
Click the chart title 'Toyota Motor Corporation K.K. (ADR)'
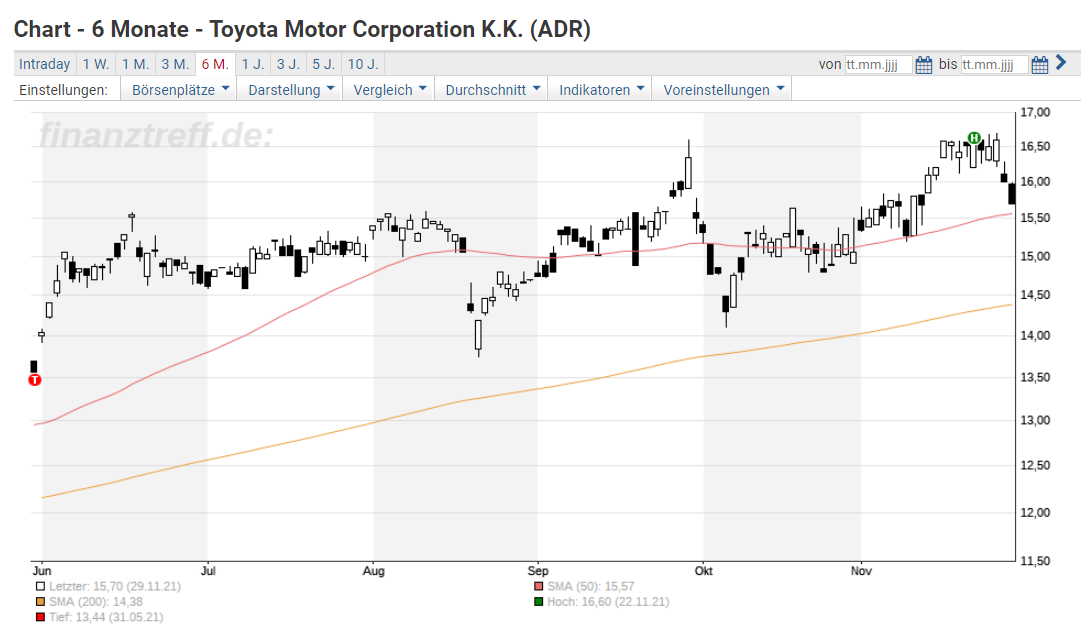pos(400,30)
